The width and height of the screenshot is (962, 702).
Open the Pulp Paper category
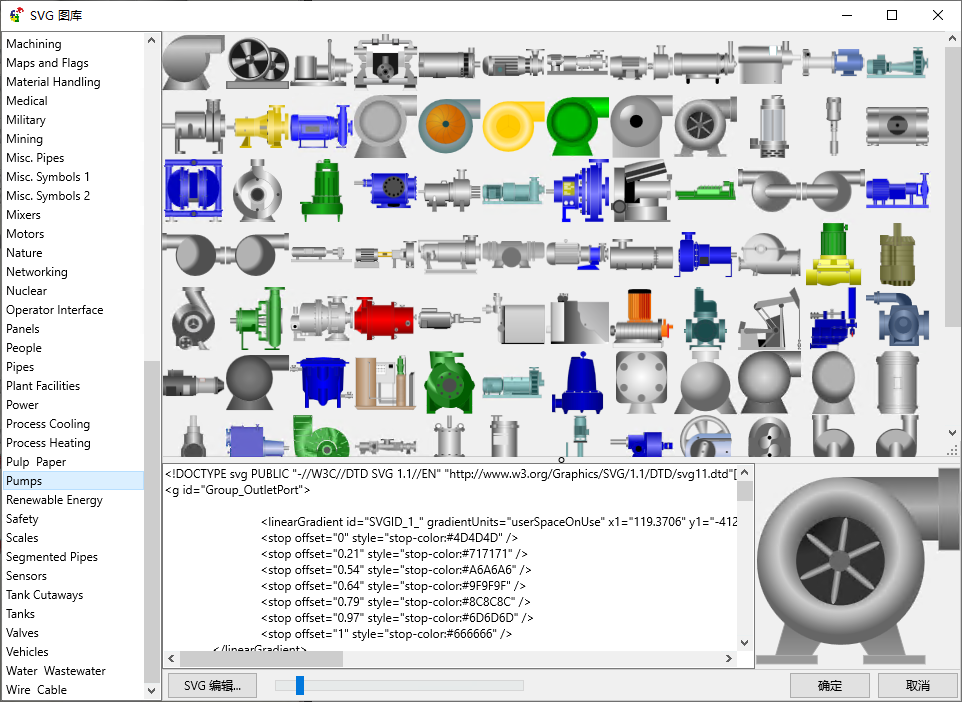(36, 463)
